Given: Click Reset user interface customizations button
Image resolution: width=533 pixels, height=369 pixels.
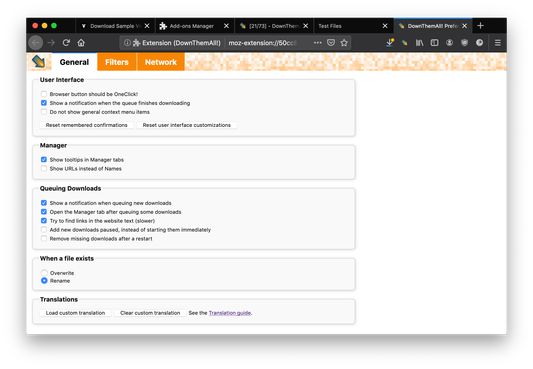Looking at the screenshot, I should 187,125.
